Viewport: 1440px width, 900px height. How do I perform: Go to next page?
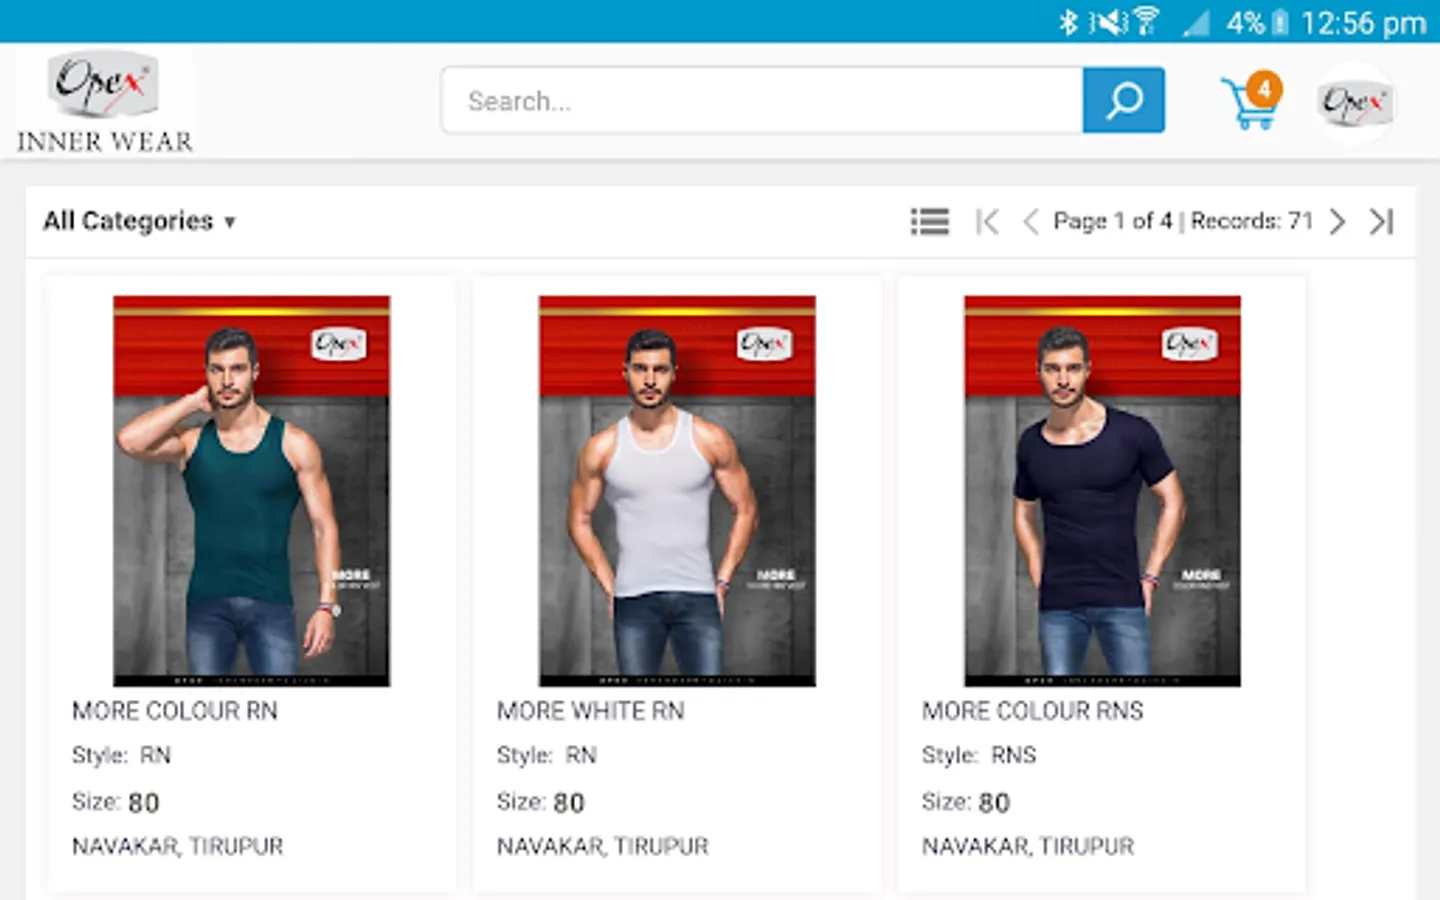click(1338, 221)
